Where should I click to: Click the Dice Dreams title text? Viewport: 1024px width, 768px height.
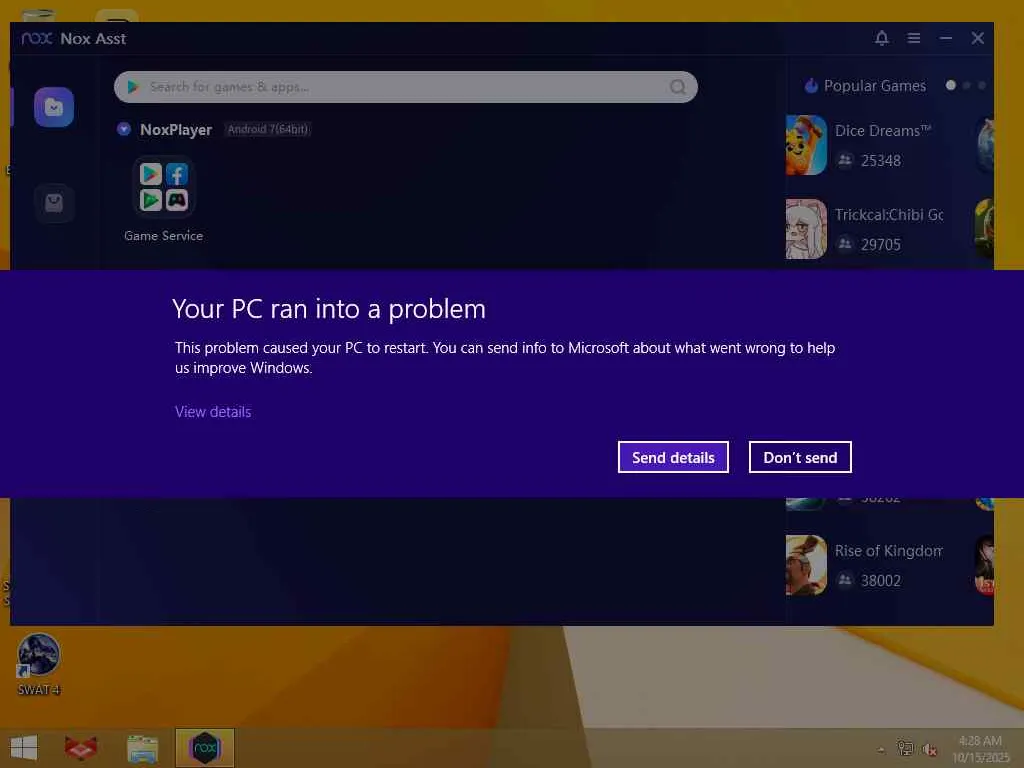[x=882, y=131]
